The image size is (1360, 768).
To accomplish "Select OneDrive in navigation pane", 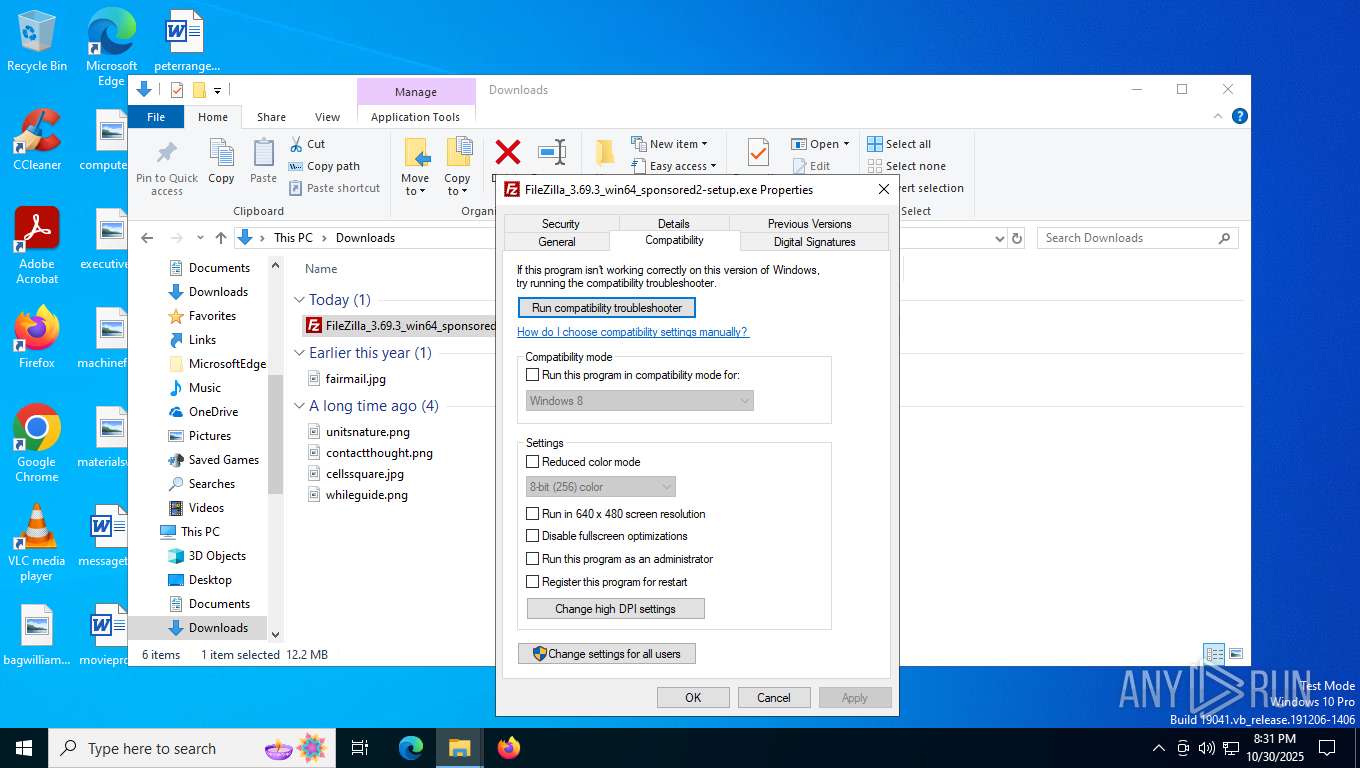I will [x=213, y=412].
